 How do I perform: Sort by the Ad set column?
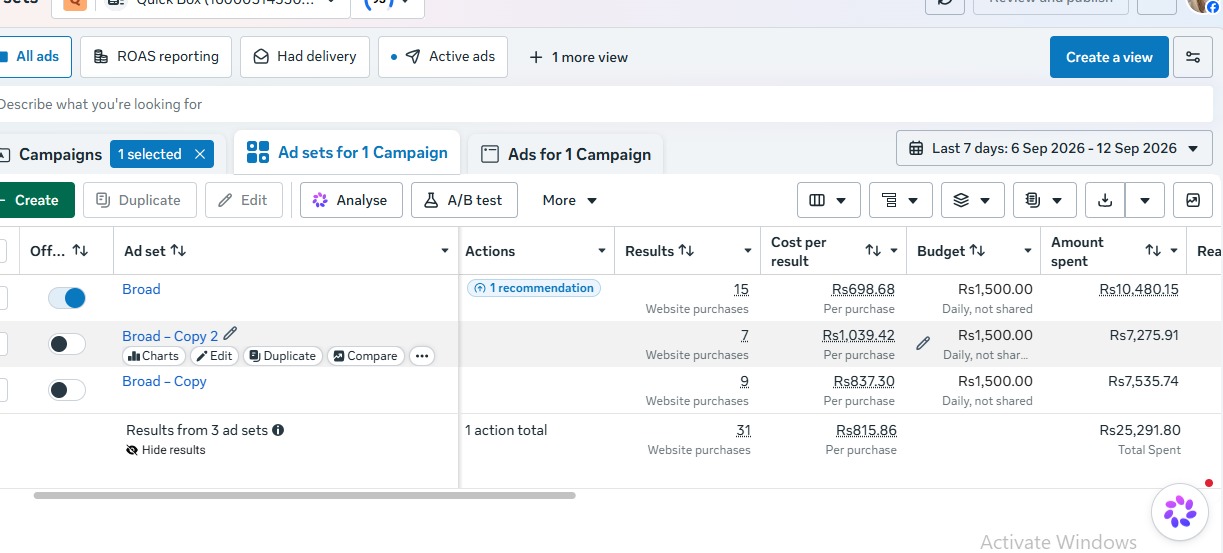click(178, 251)
